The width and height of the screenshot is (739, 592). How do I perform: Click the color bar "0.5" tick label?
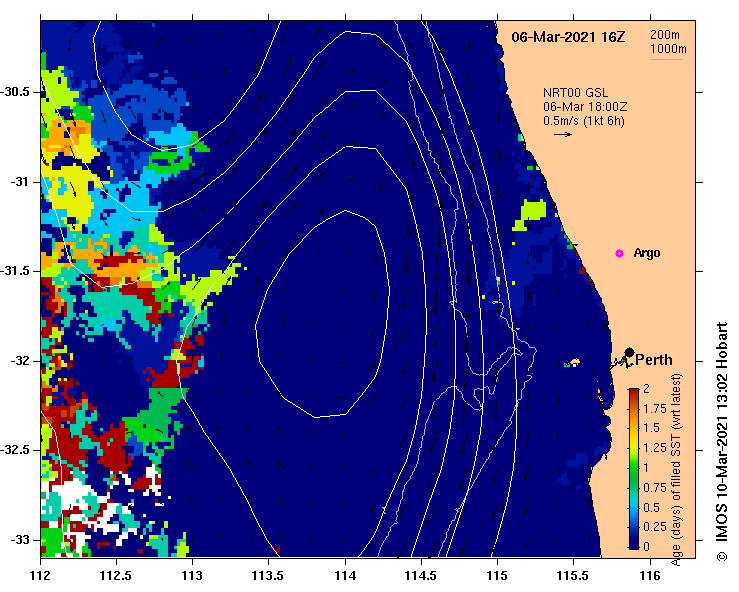click(651, 507)
